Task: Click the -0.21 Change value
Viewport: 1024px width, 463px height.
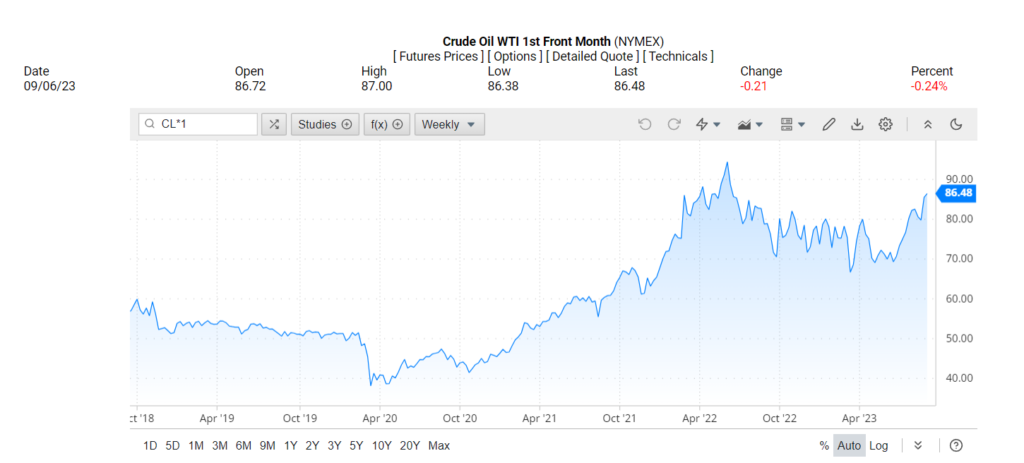Action: (754, 86)
